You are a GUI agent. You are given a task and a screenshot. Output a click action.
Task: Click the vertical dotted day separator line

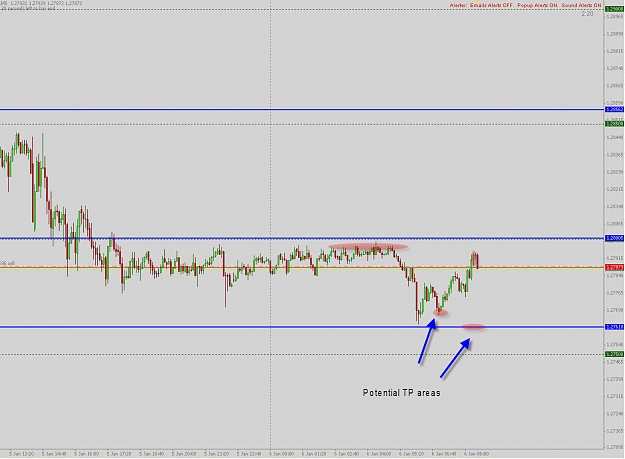[271, 223]
